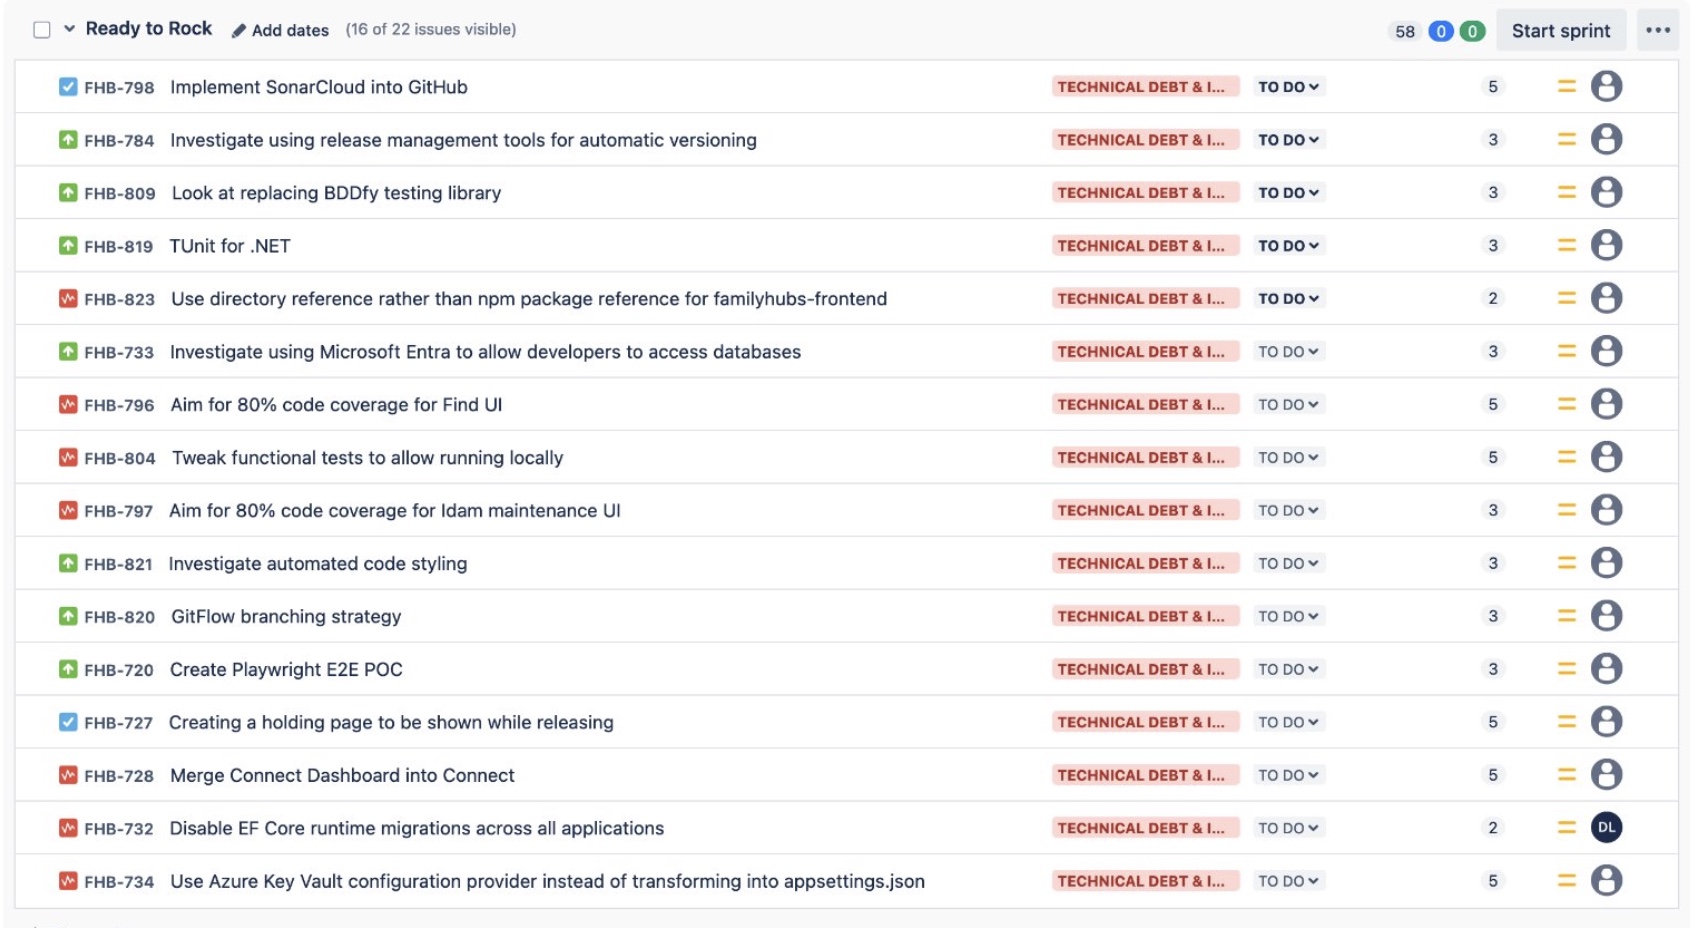
Task: Open the TO DO status dropdown for FHB-798
Action: pos(1289,87)
